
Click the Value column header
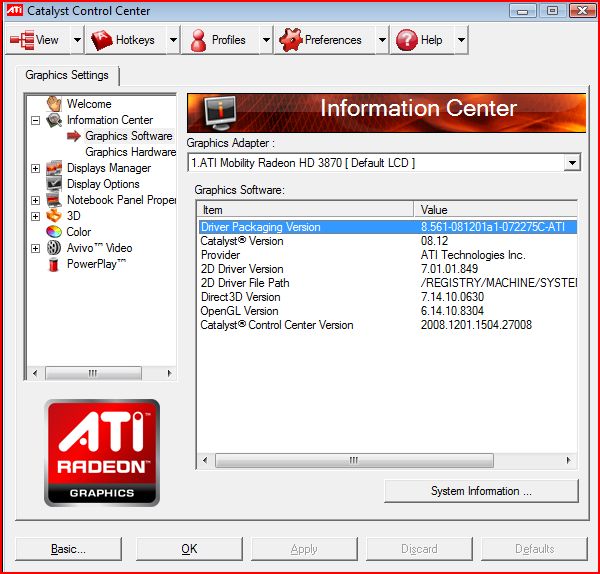496,210
